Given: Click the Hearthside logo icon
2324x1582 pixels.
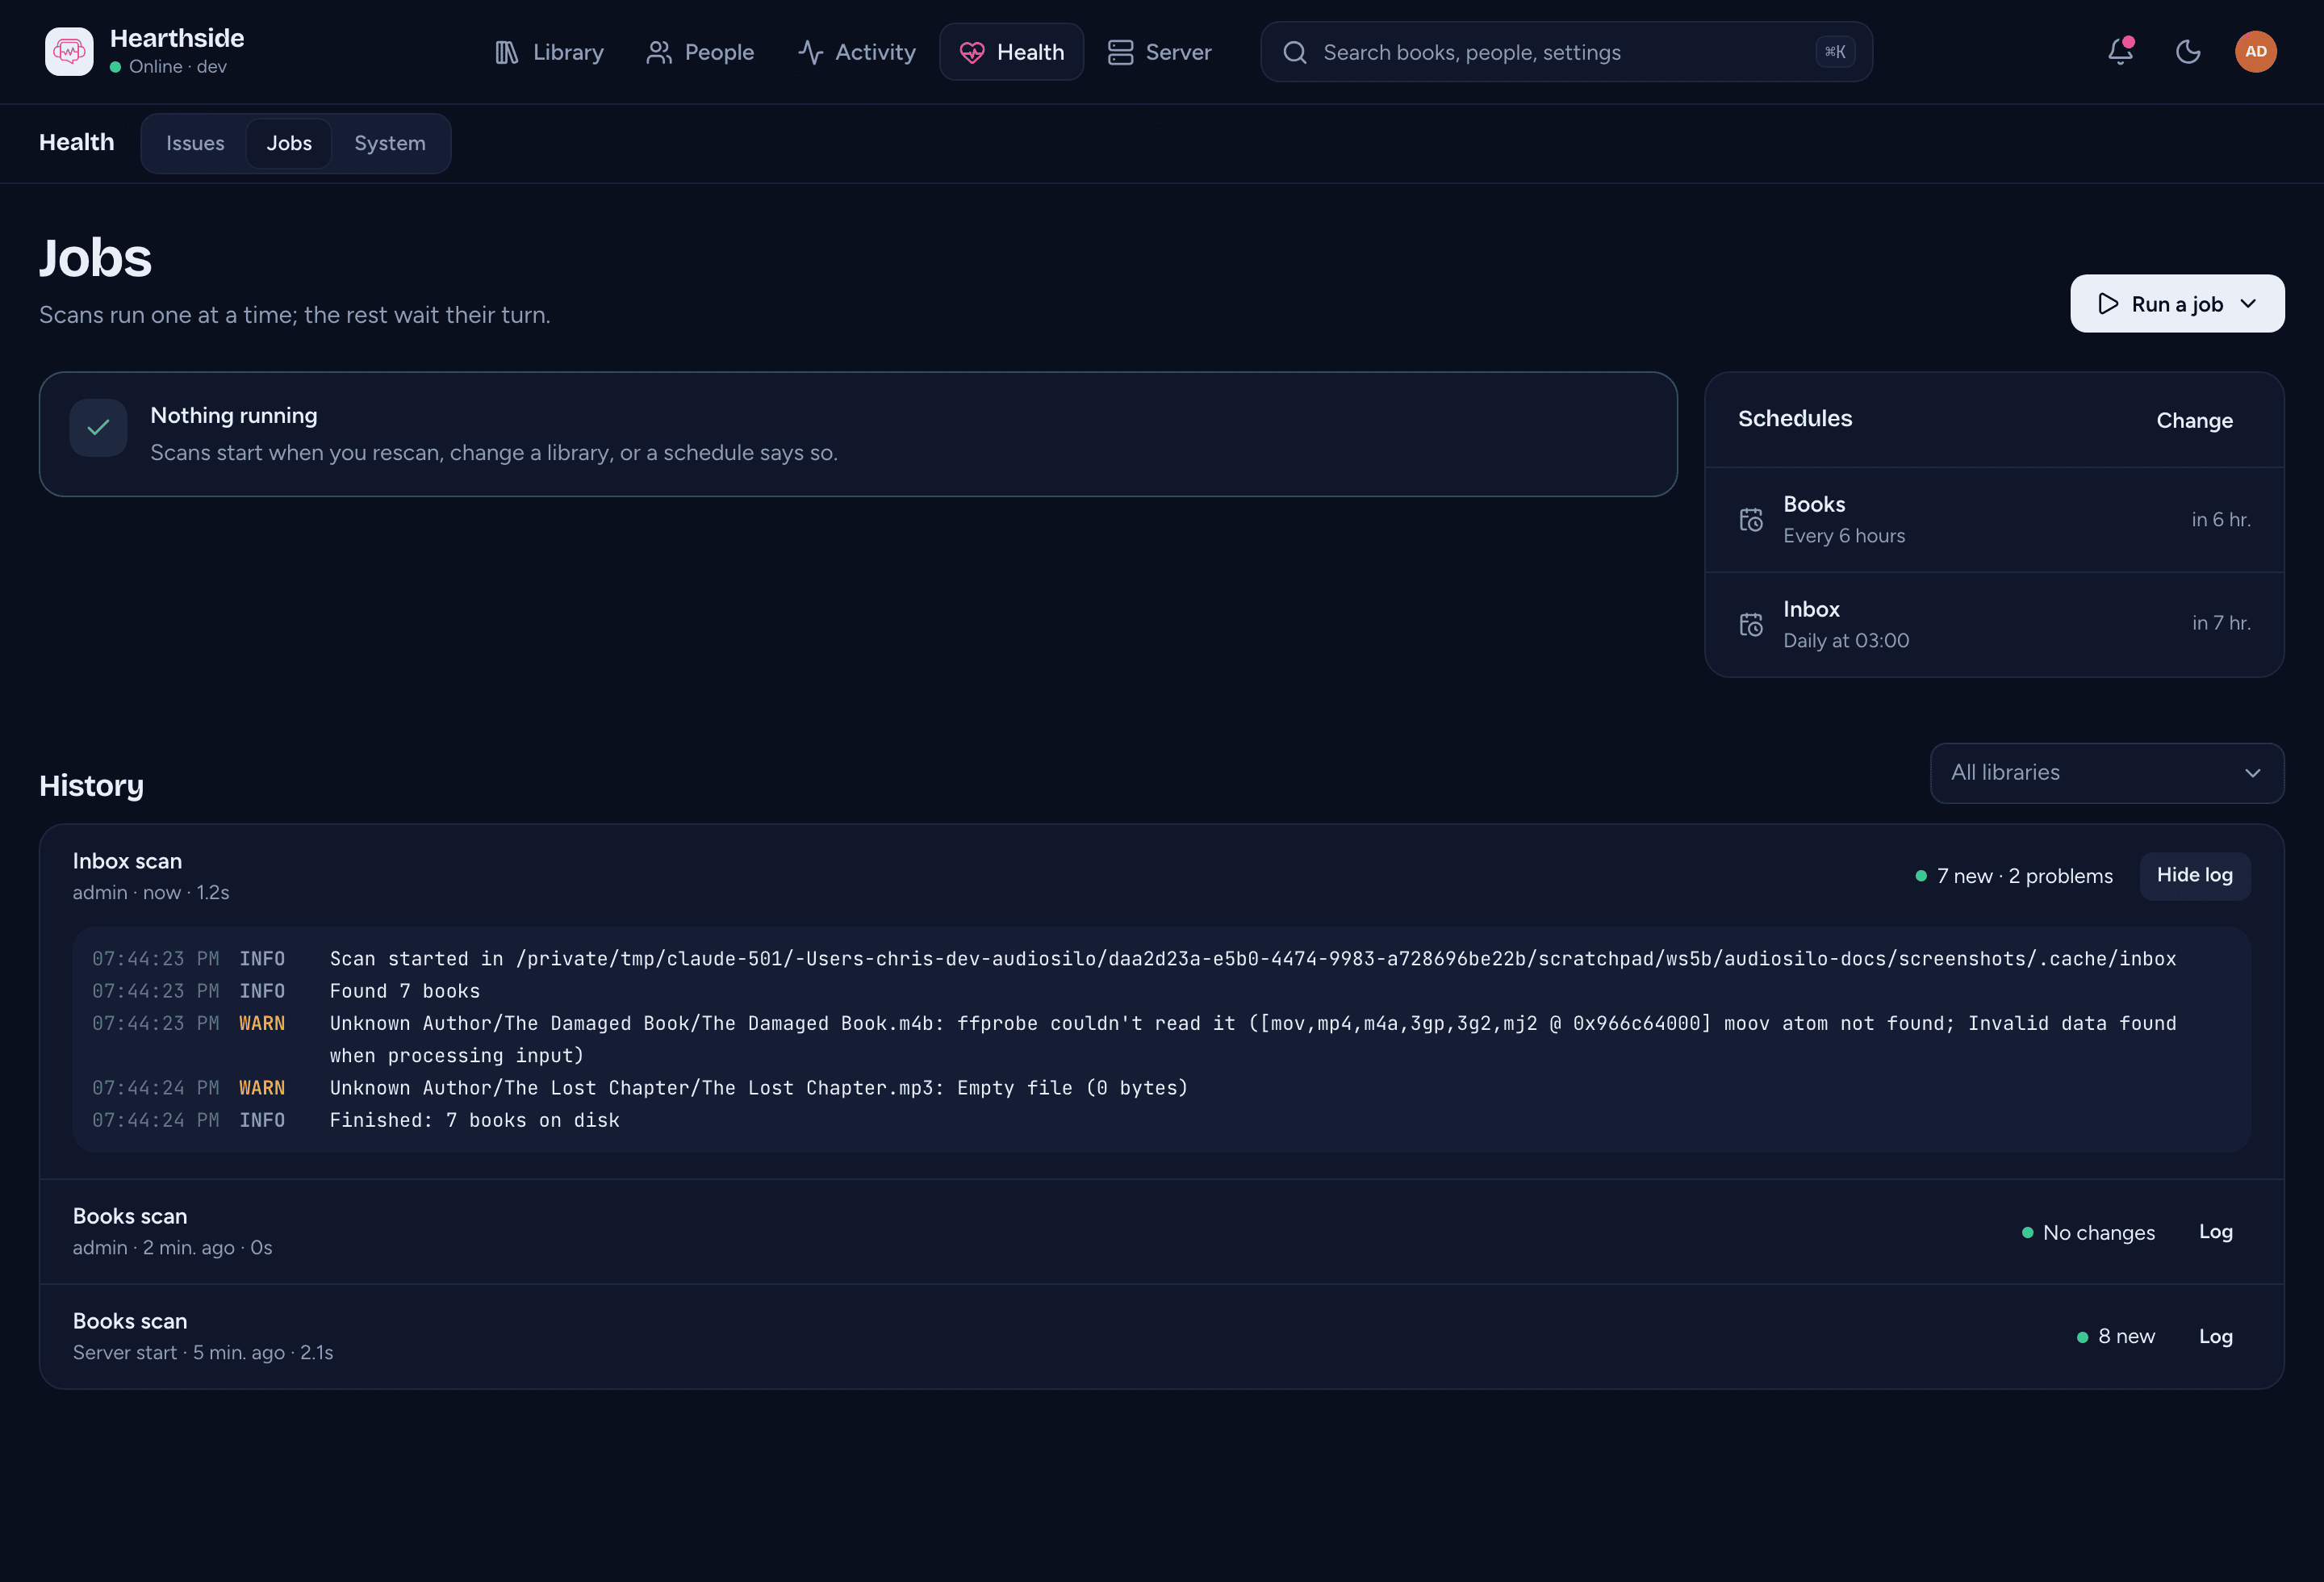Looking at the screenshot, I should coord(69,51).
